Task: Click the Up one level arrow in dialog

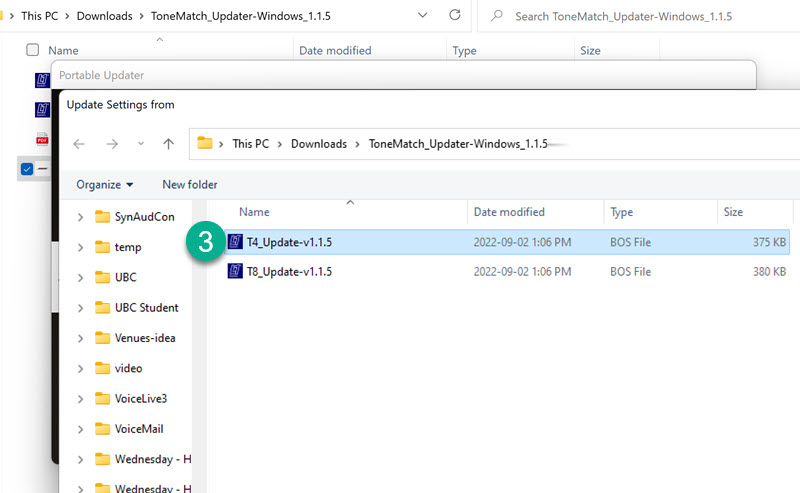Action: [x=169, y=144]
